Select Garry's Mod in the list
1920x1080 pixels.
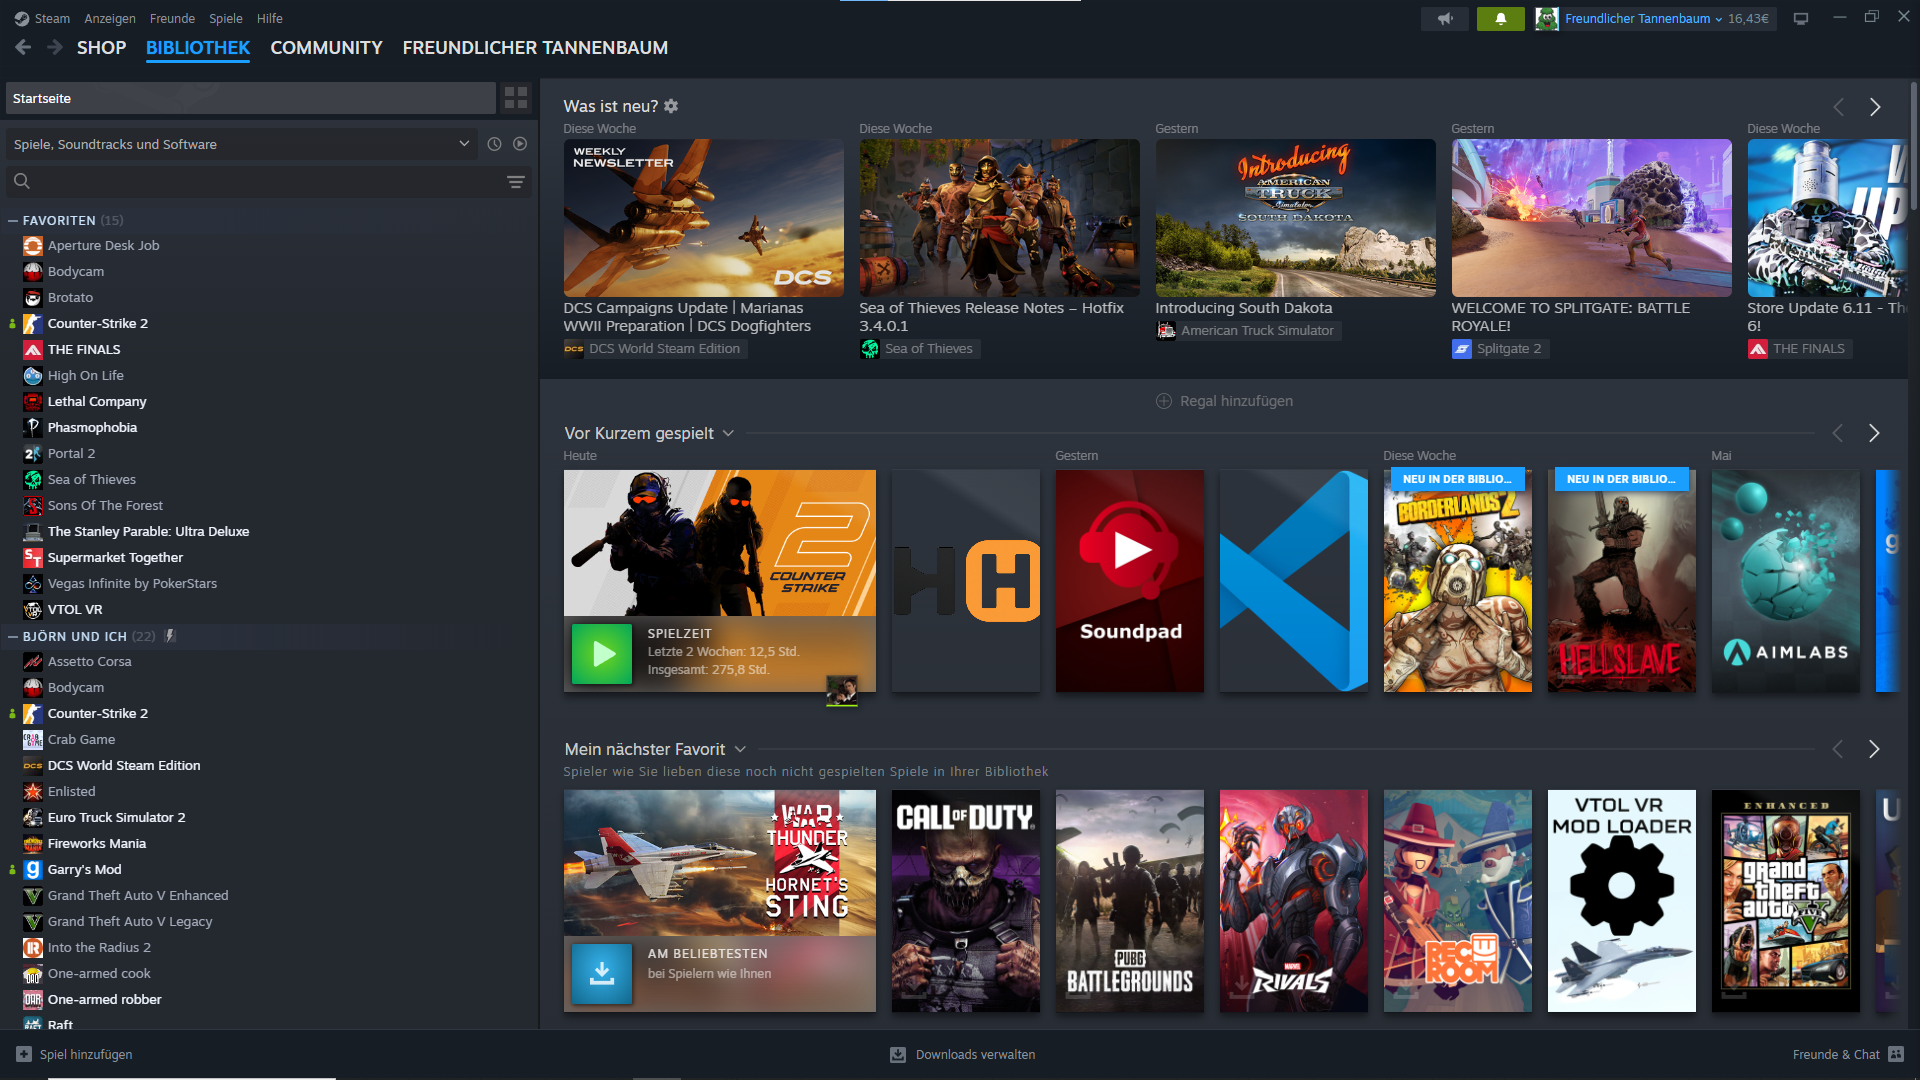[84, 869]
